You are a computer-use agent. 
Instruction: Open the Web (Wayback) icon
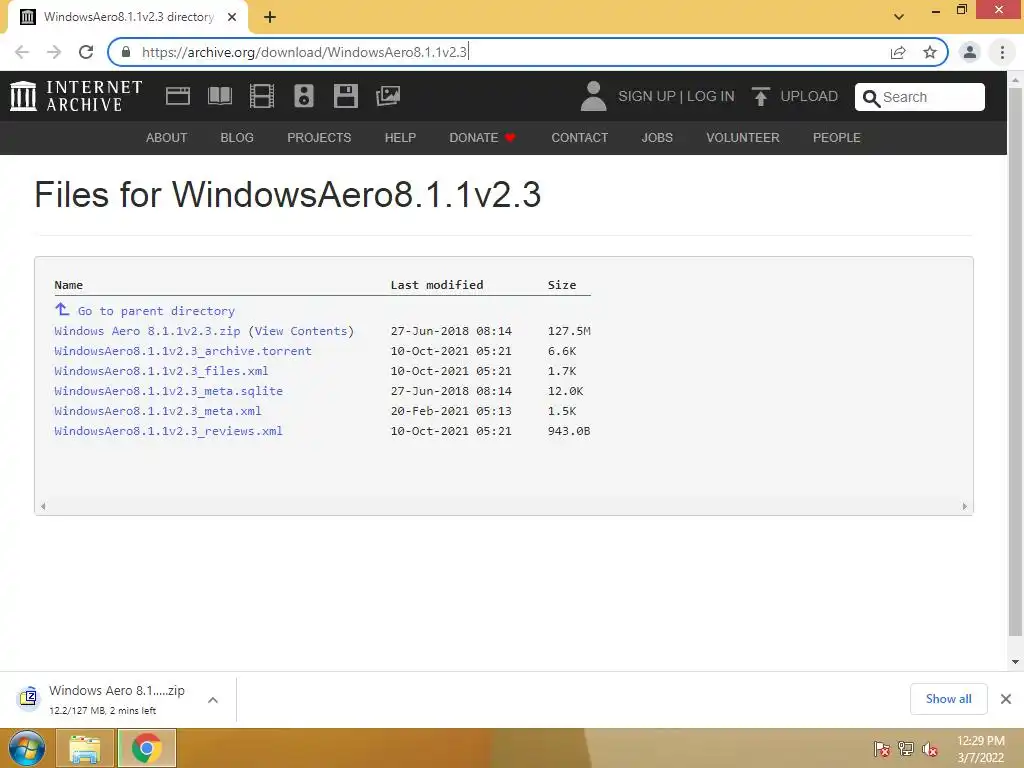(178, 96)
